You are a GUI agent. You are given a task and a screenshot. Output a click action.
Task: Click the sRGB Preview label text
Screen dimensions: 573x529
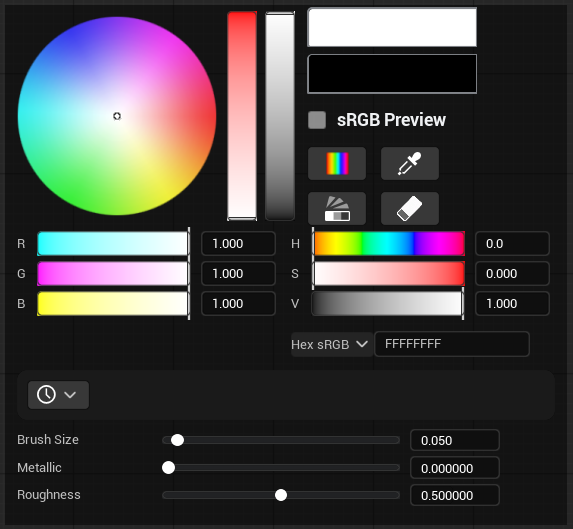coord(391,120)
